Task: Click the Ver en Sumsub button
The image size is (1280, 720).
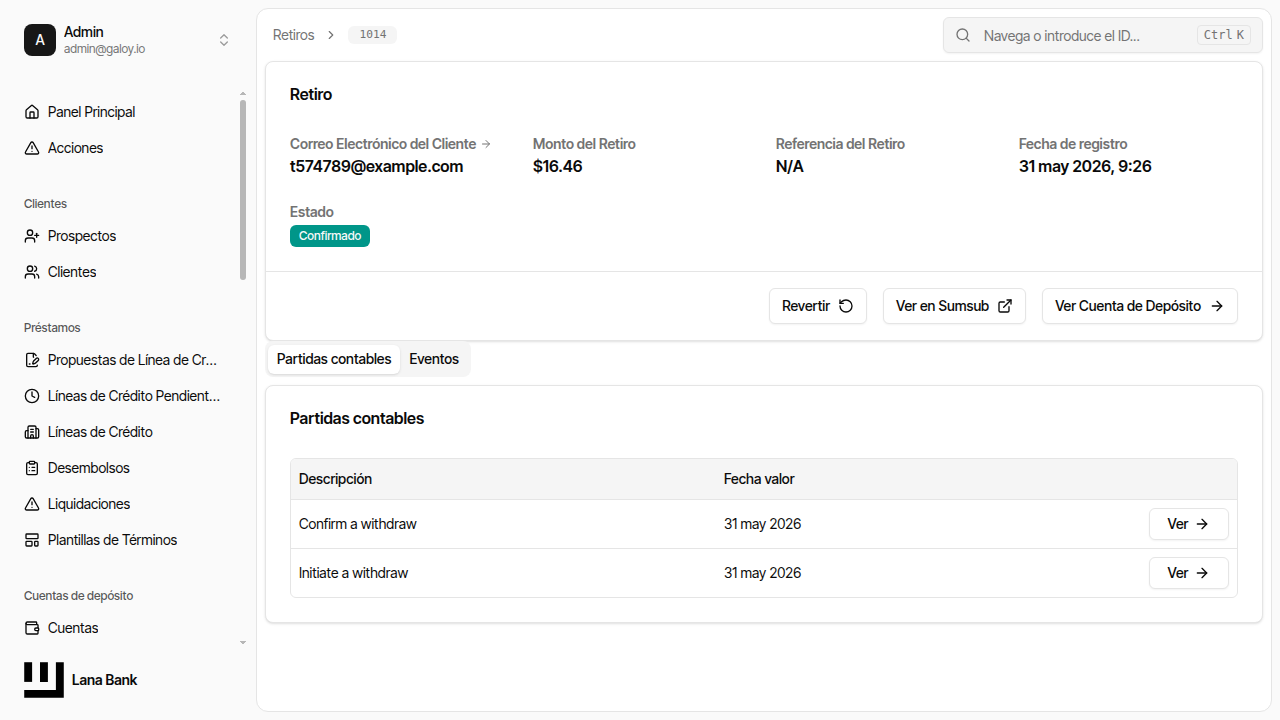Action: click(954, 306)
